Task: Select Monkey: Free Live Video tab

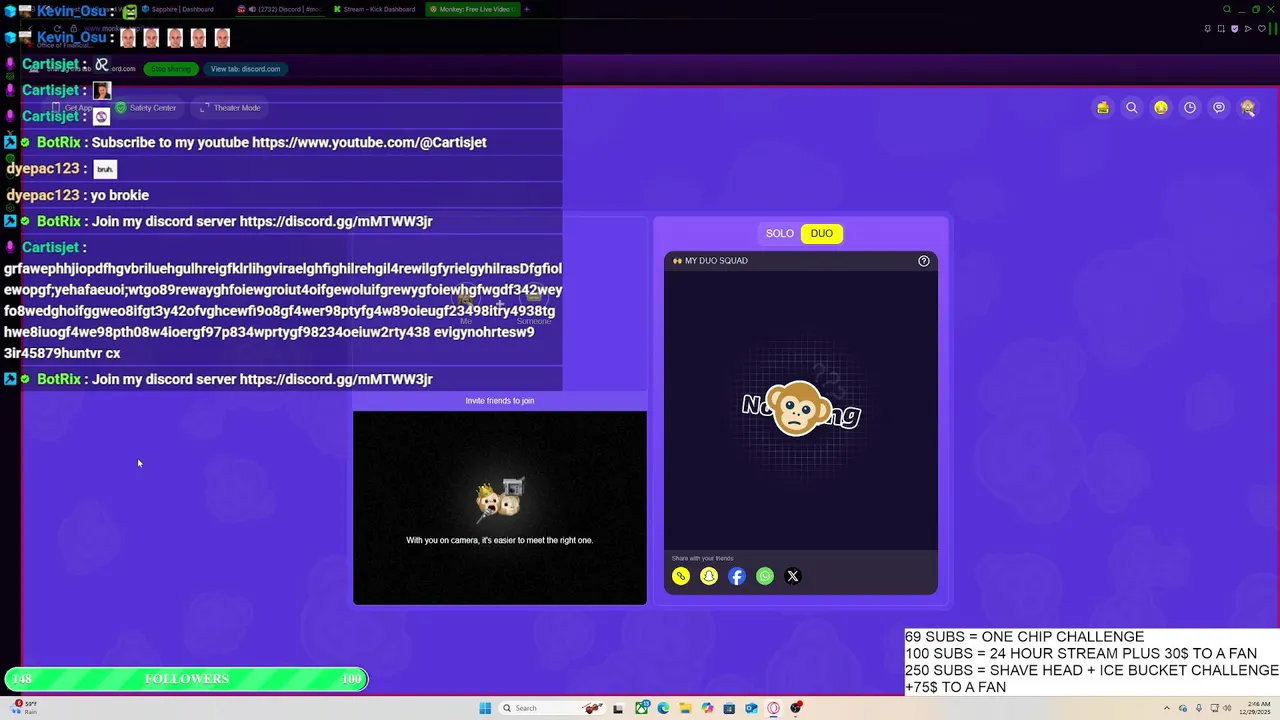Action: coord(471,9)
